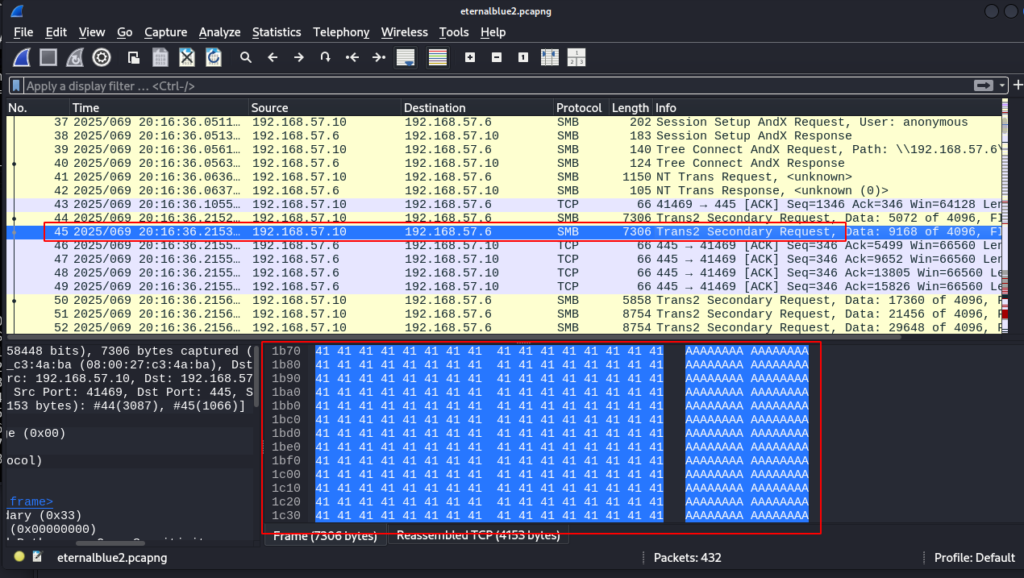Click hex offset row 1bc0

(286, 419)
